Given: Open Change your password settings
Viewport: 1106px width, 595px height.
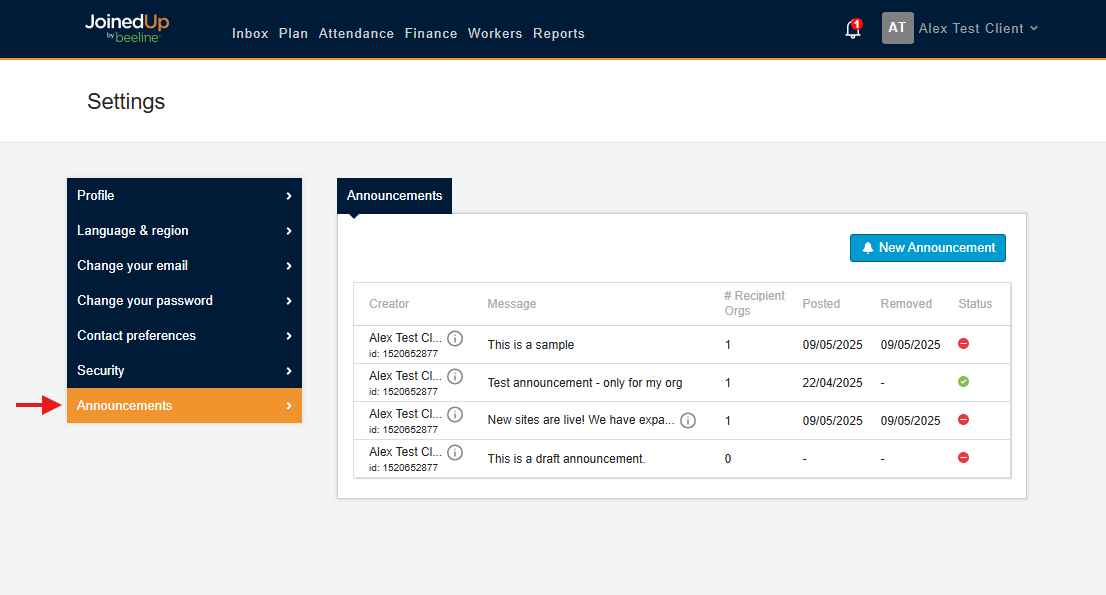Looking at the screenshot, I should tap(184, 301).
